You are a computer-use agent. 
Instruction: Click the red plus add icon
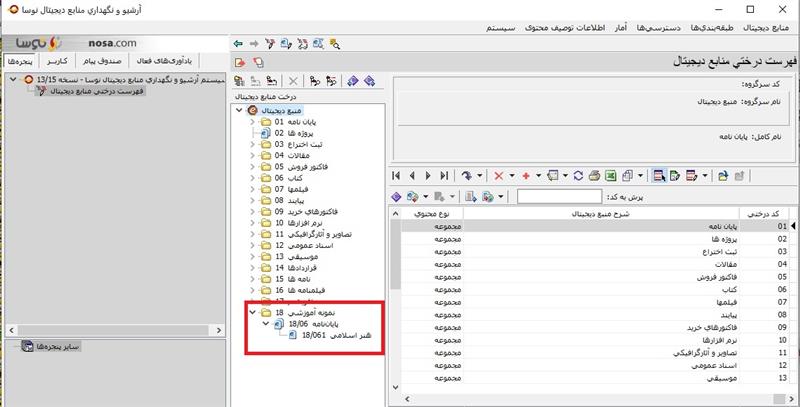click(525, 175)
